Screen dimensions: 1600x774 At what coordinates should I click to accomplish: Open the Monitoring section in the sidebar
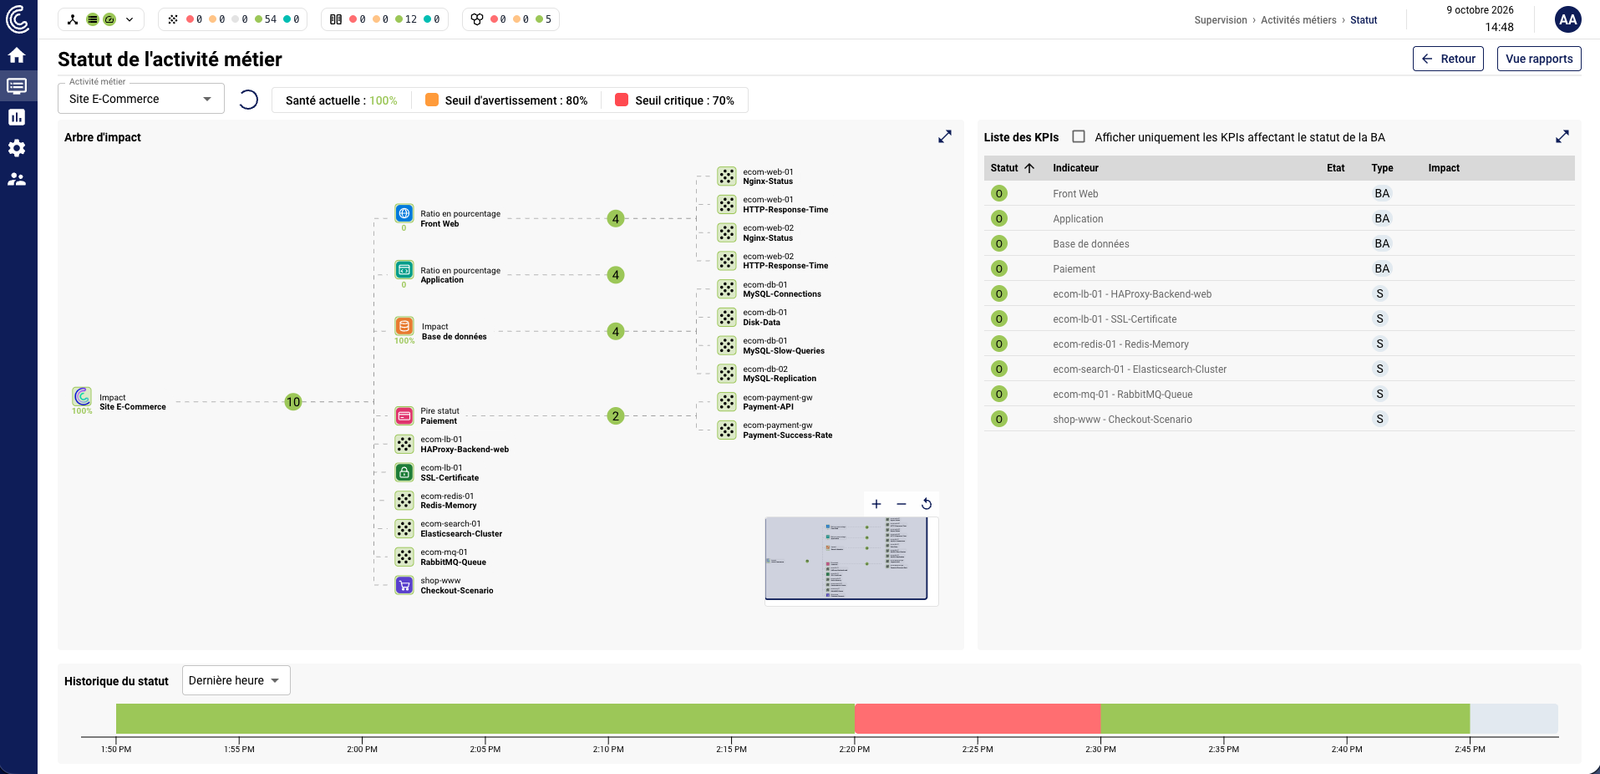click(17, 86)
